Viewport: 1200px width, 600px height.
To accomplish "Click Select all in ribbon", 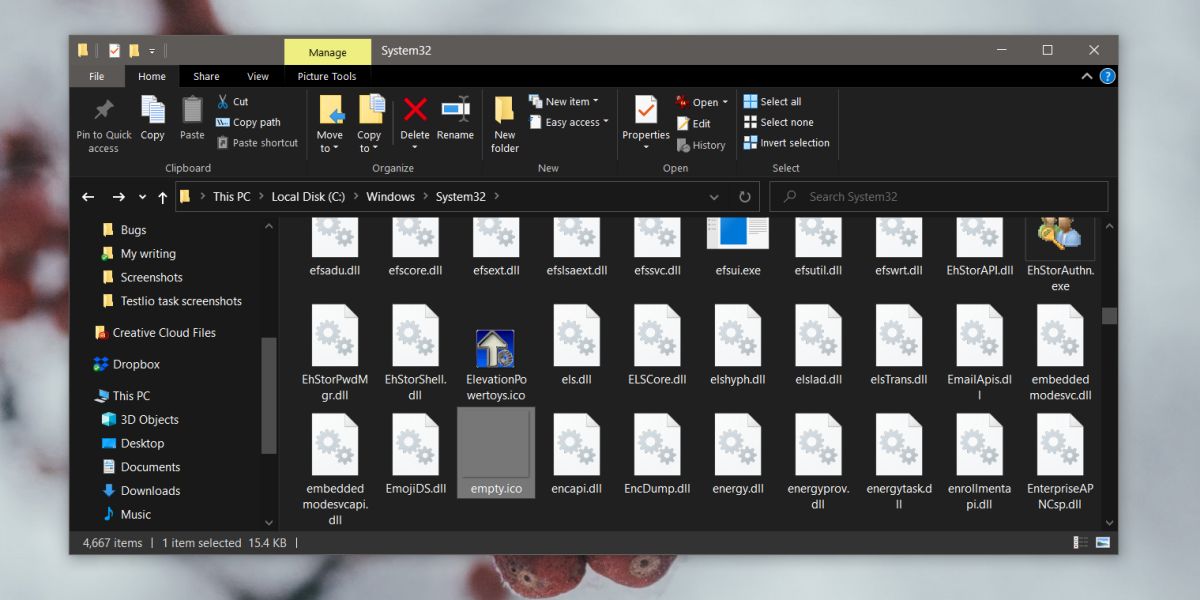I will pos(772,101).
